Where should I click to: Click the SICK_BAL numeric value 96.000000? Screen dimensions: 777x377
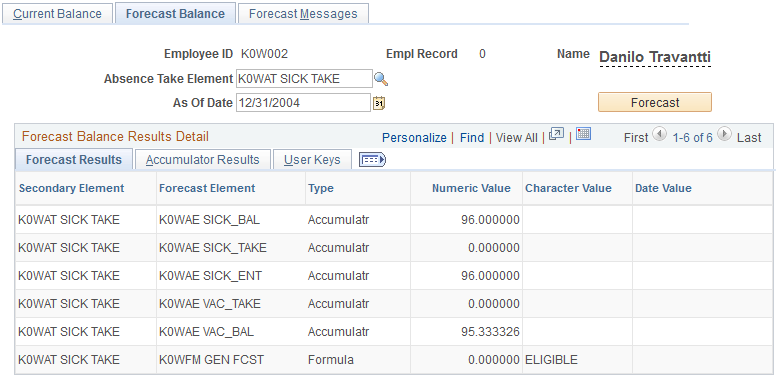point(490,219)
